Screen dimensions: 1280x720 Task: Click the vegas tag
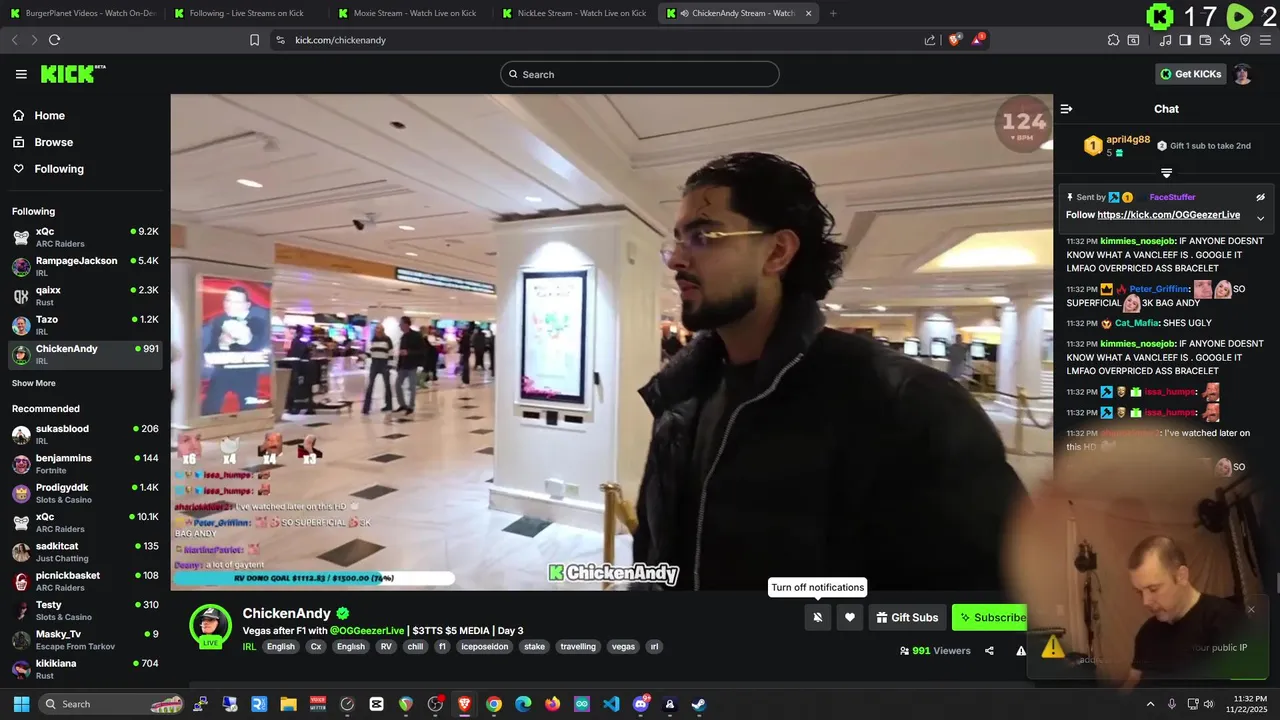point(623,647)
